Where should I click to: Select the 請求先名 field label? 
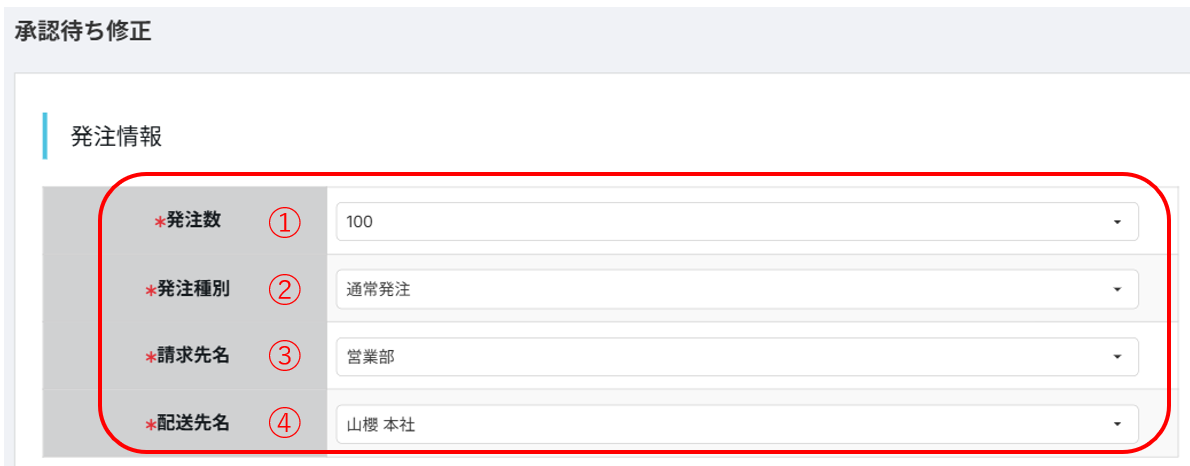pos(191,355)
